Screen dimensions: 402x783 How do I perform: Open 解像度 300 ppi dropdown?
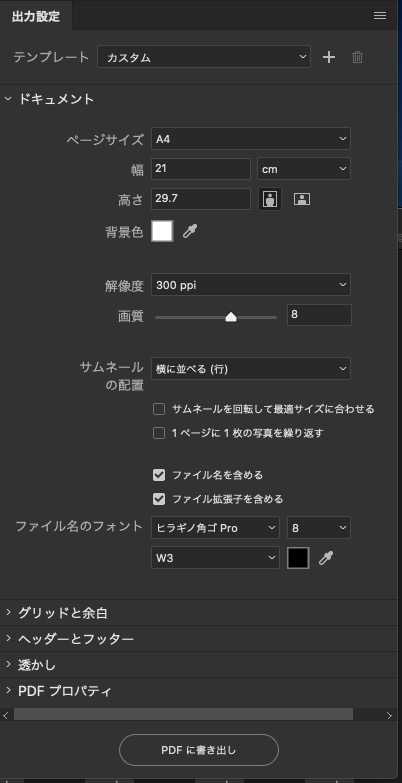(251, 285)
